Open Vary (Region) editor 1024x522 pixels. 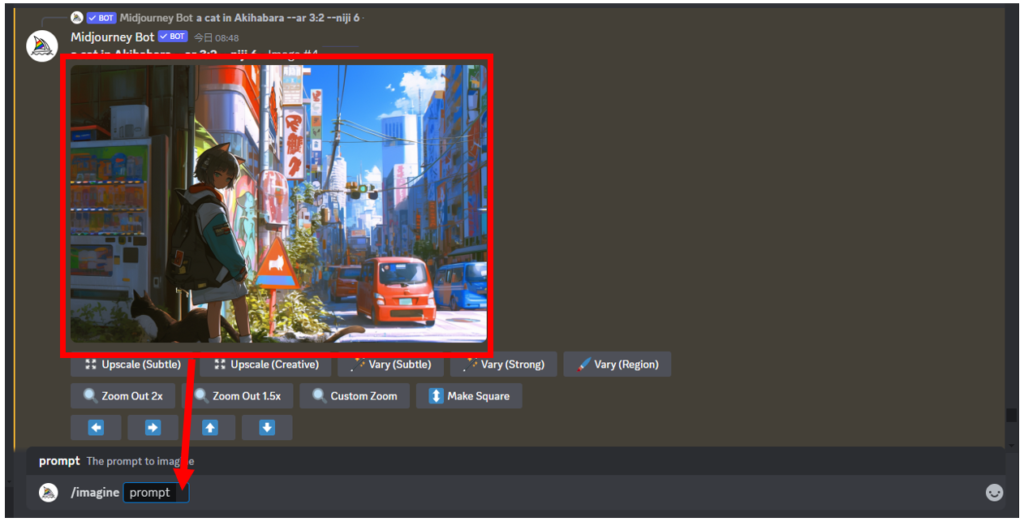pyautogui.click(x=617, y=365)
